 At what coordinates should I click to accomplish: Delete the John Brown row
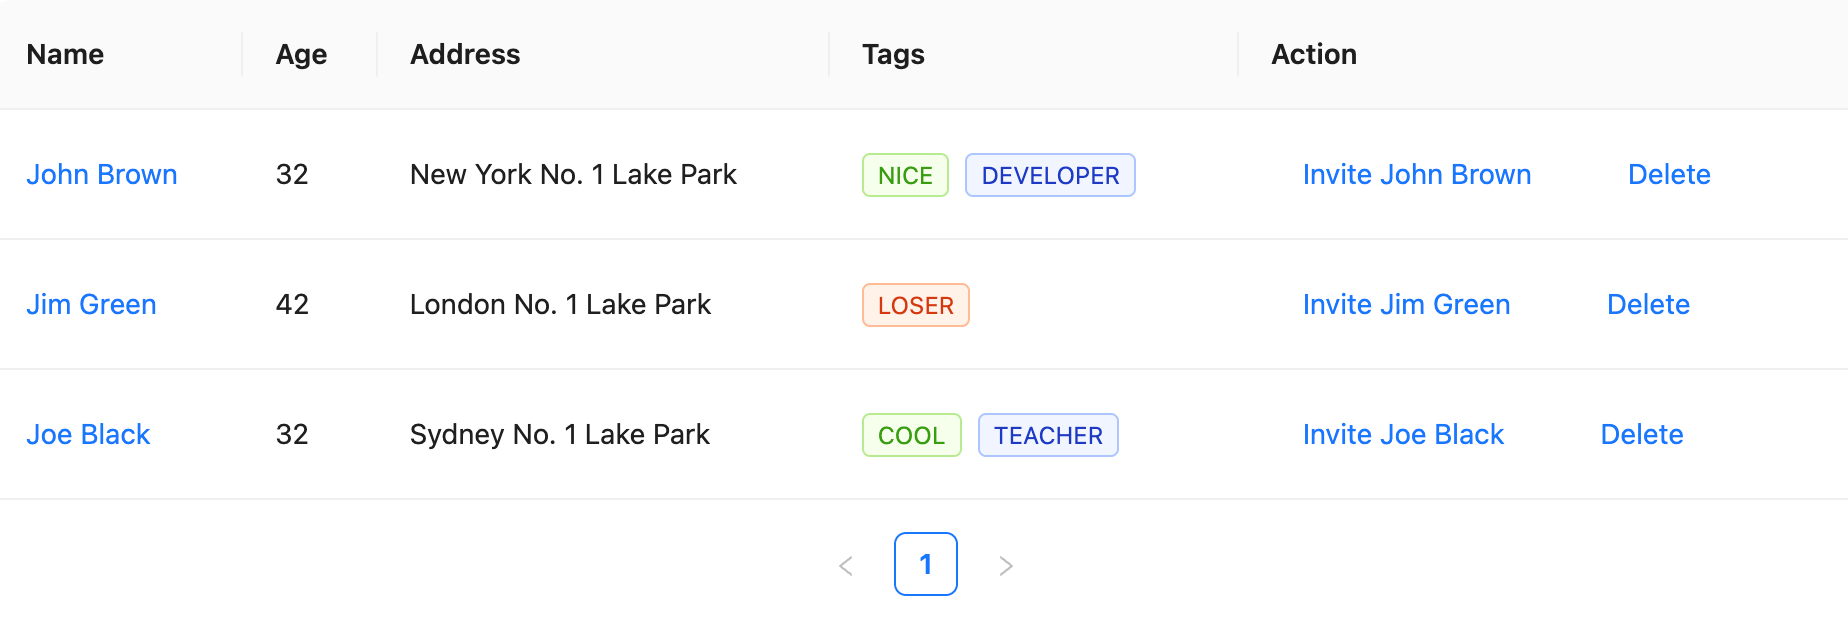click(1669, 174)
